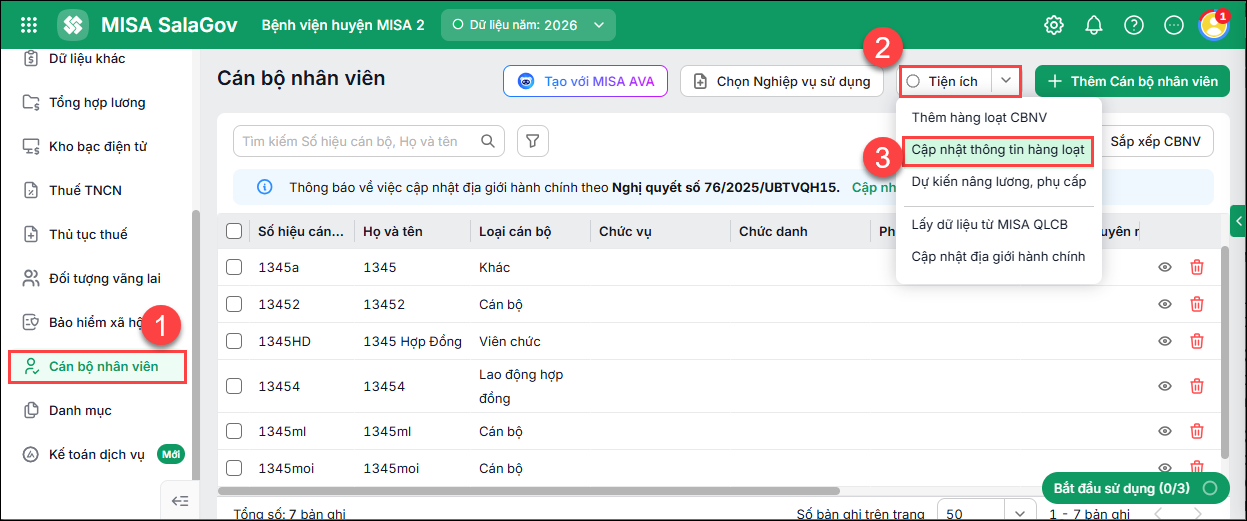Click the Sắp xếp CBNV button
1247x521 pixels.
tap(1156, 141)
